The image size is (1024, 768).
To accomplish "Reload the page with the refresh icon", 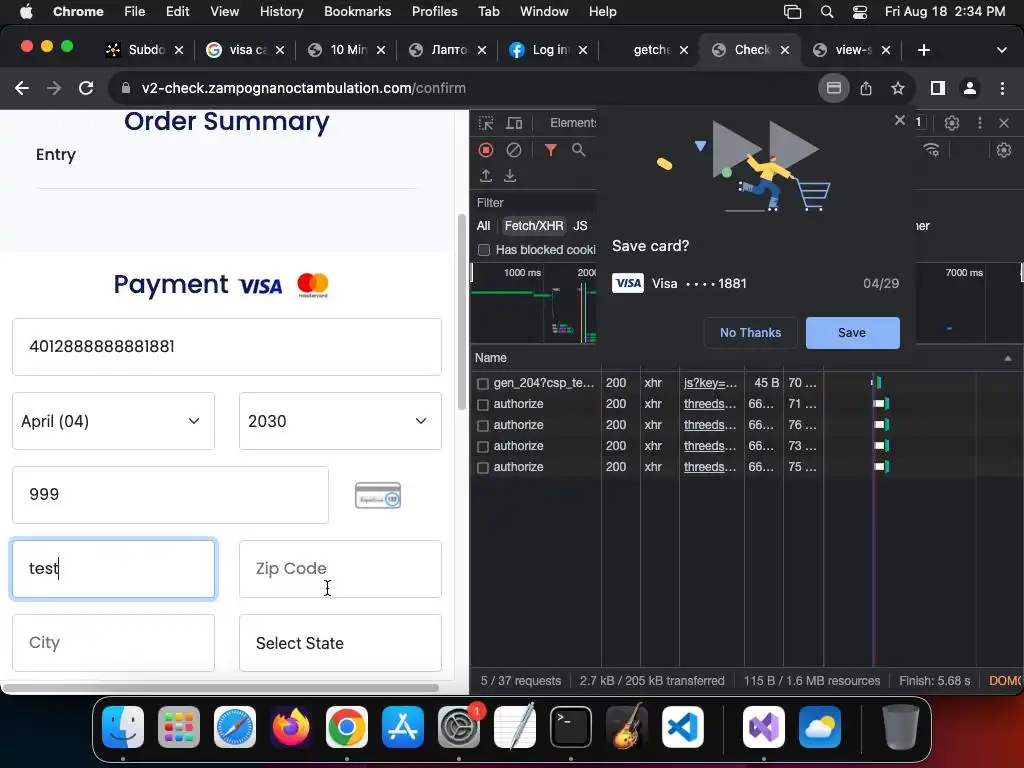I will point(86,88).
